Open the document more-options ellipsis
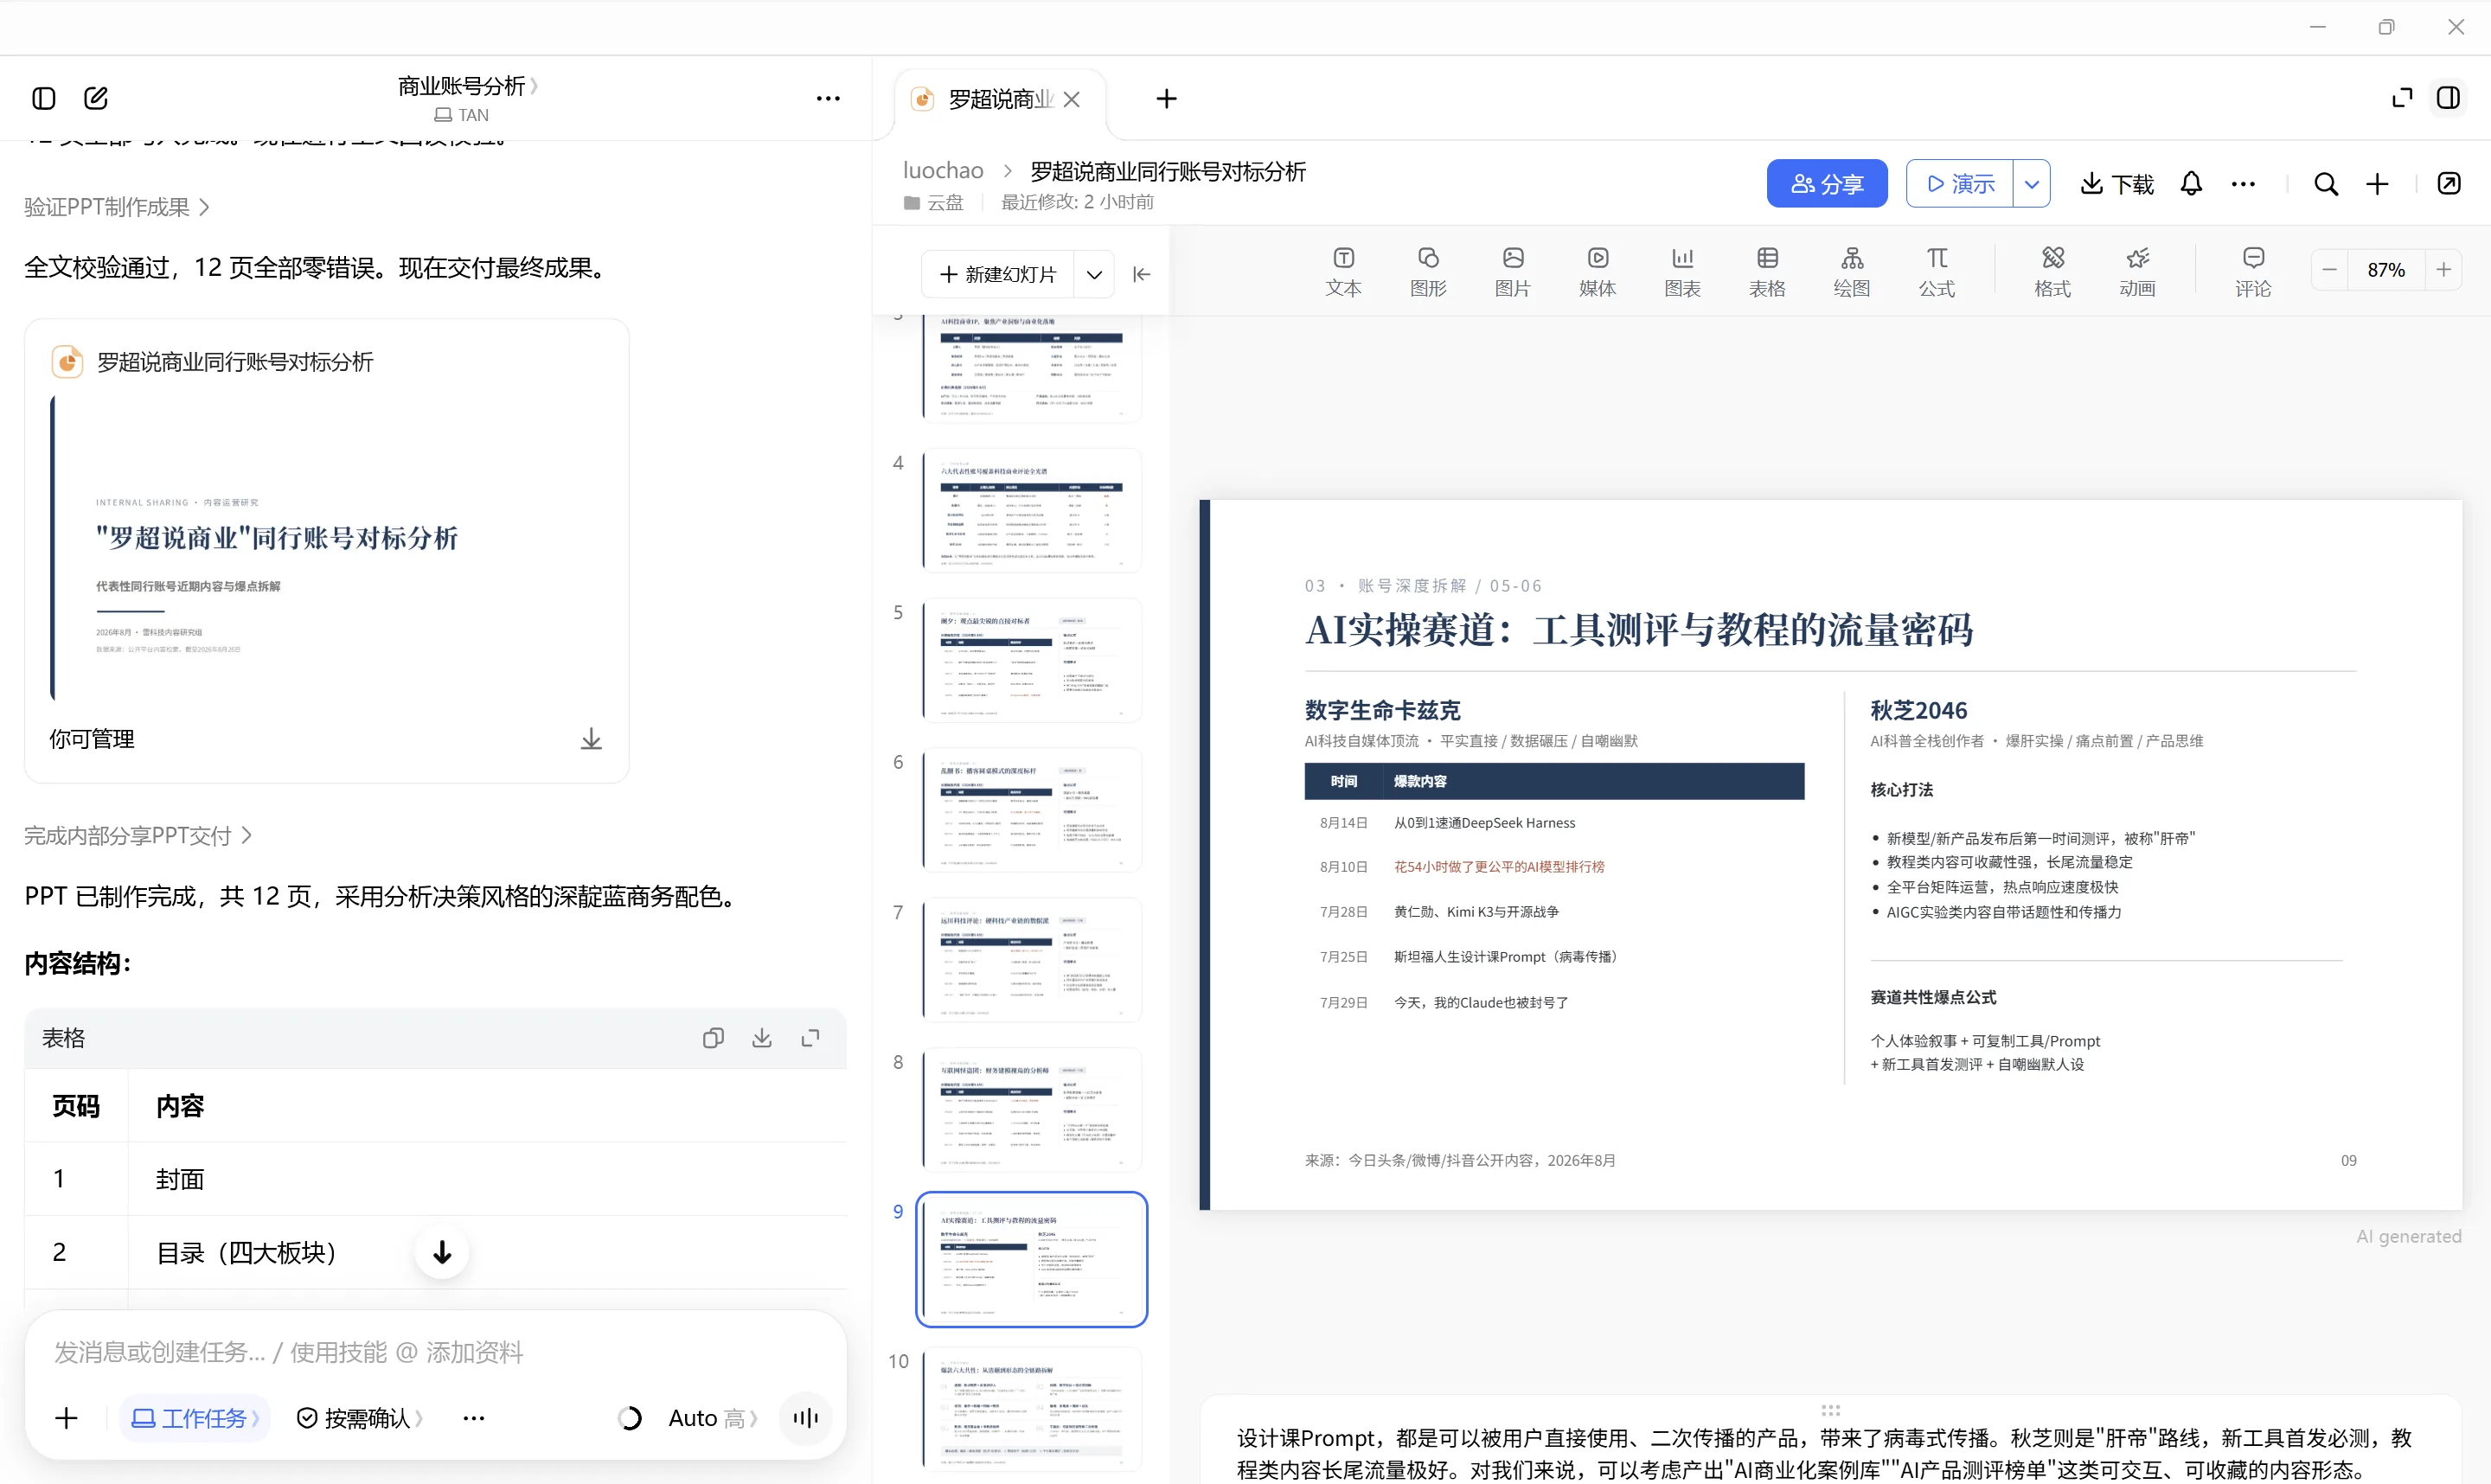This screenshot has width=2491, height=1484. pyautogui.click(x=2243, y=184)
